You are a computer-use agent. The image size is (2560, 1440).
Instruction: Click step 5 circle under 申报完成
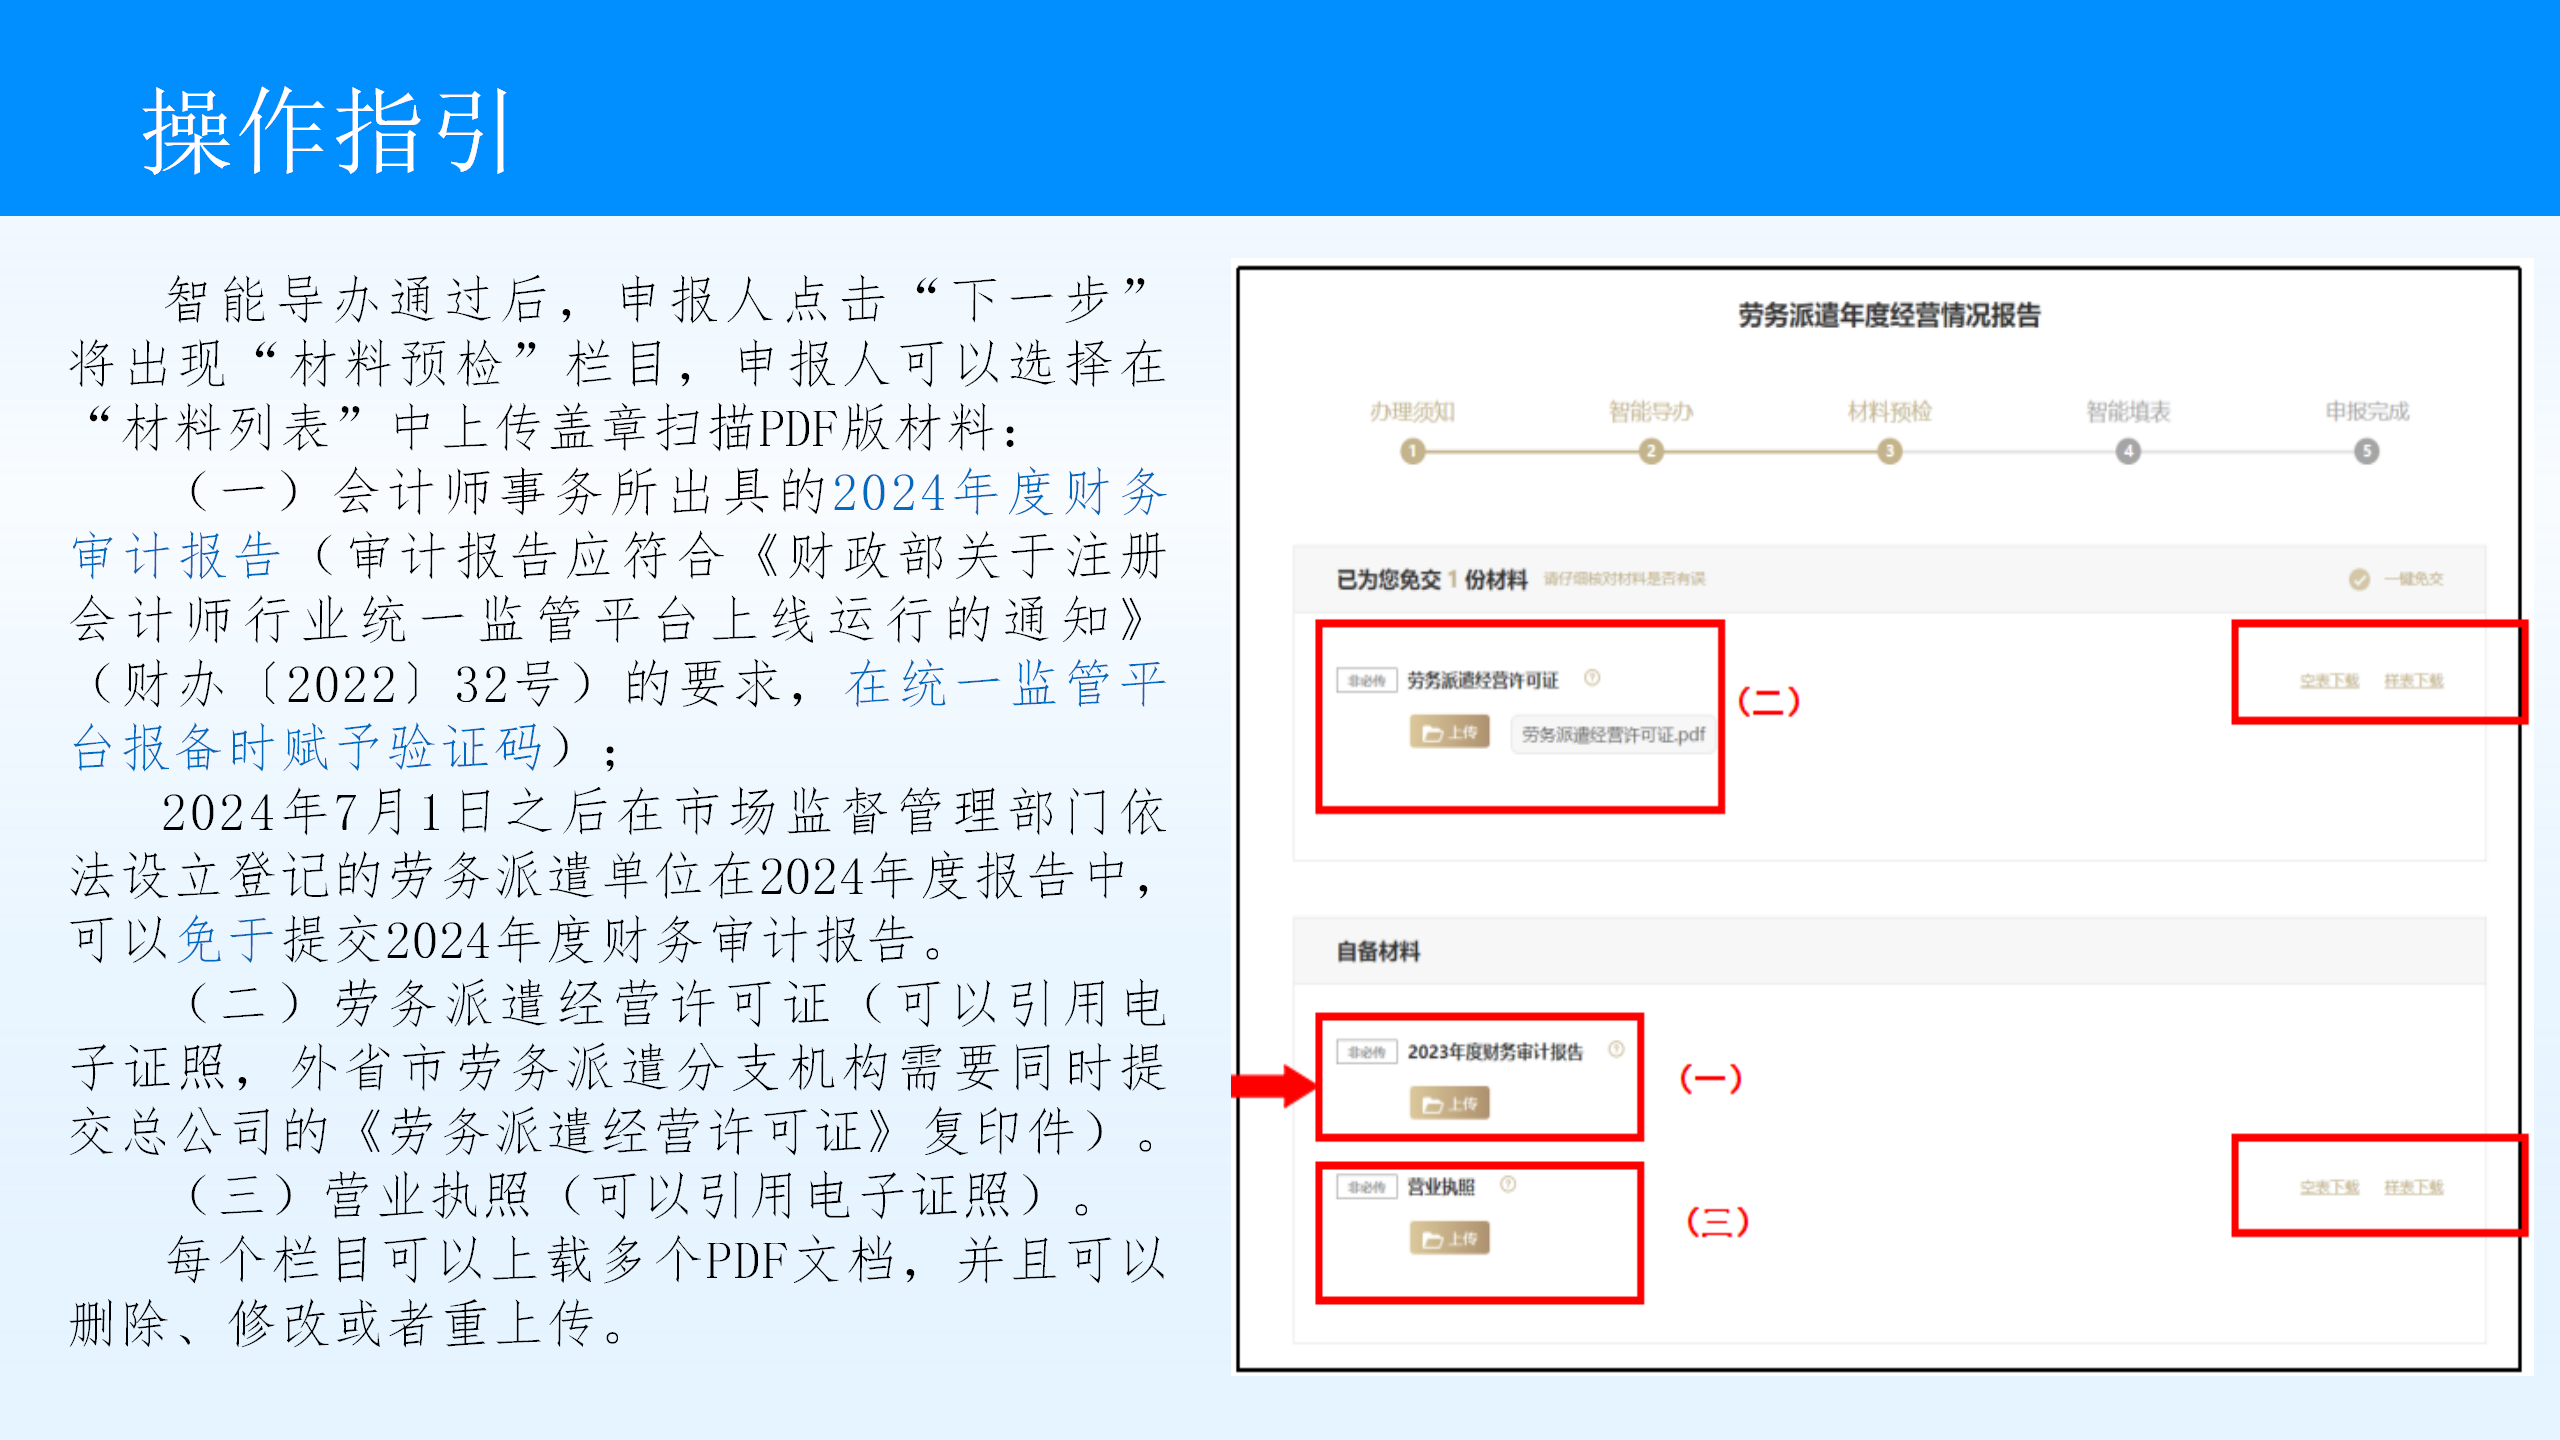[2366, 451]
